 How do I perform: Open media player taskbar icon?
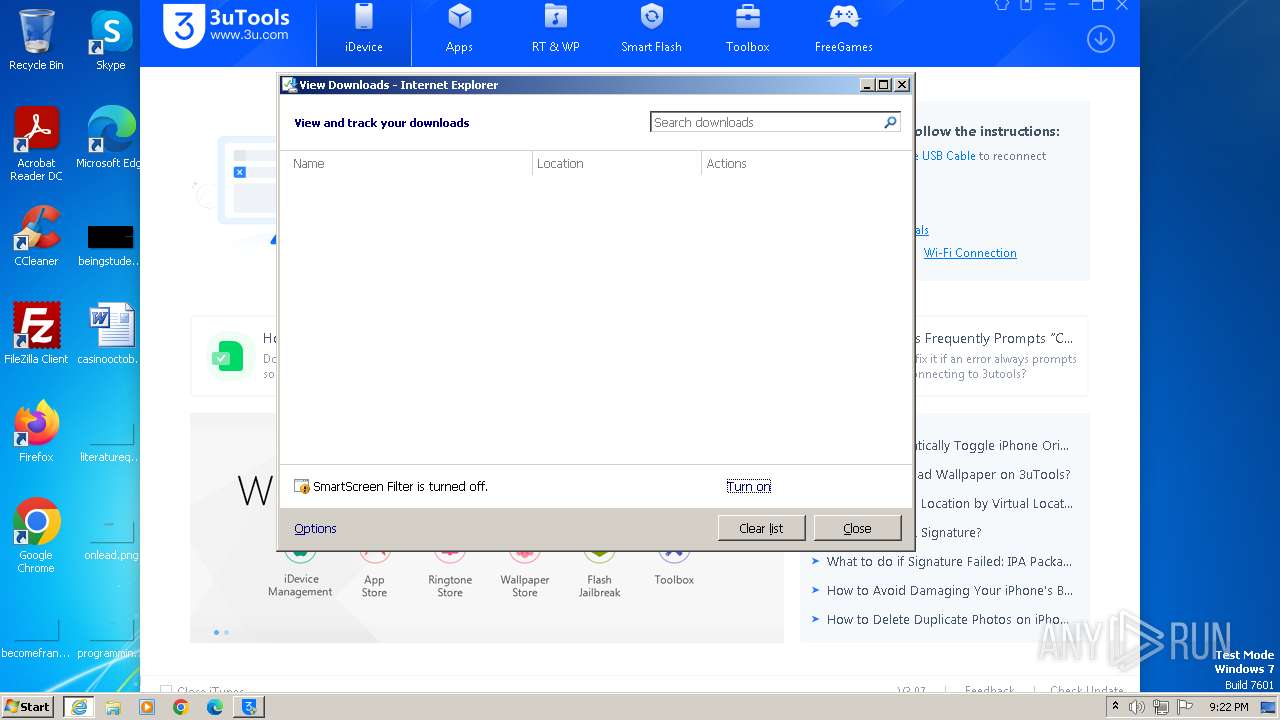point(147,707)
